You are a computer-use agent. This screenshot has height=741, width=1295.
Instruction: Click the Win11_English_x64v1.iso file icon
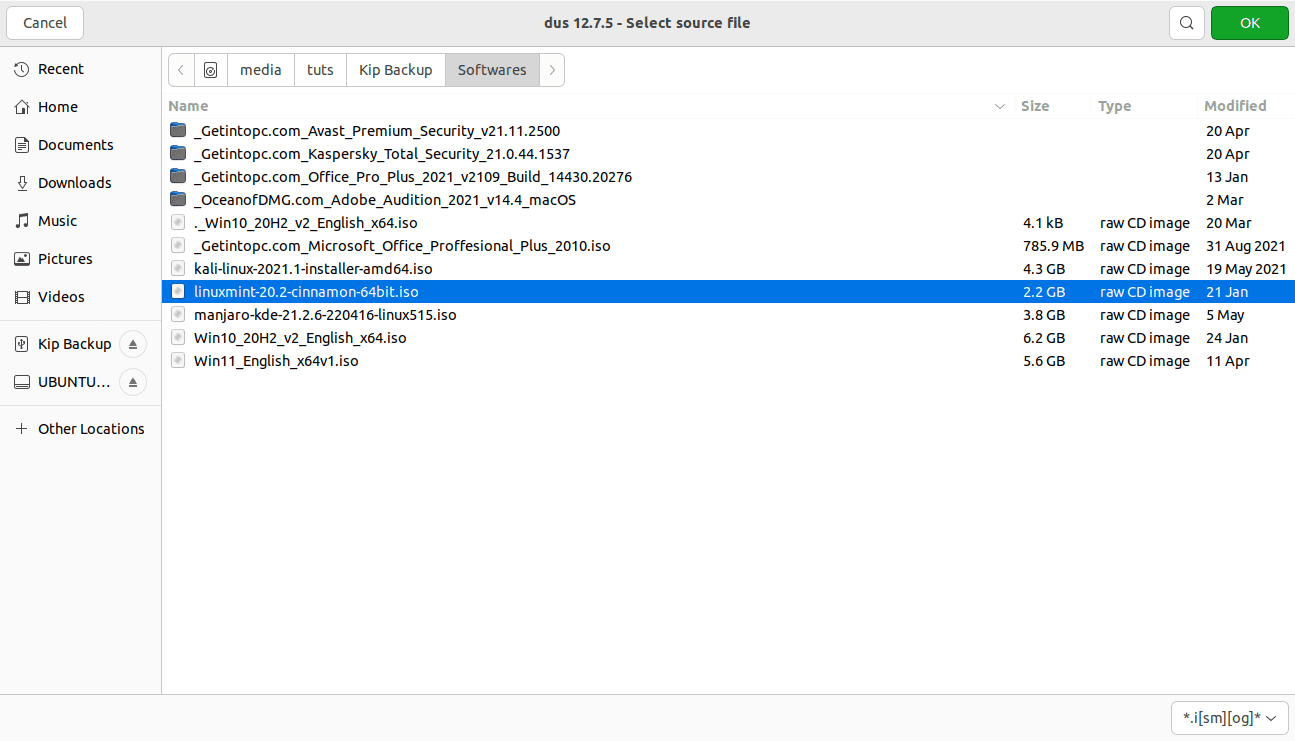point(178,360)
